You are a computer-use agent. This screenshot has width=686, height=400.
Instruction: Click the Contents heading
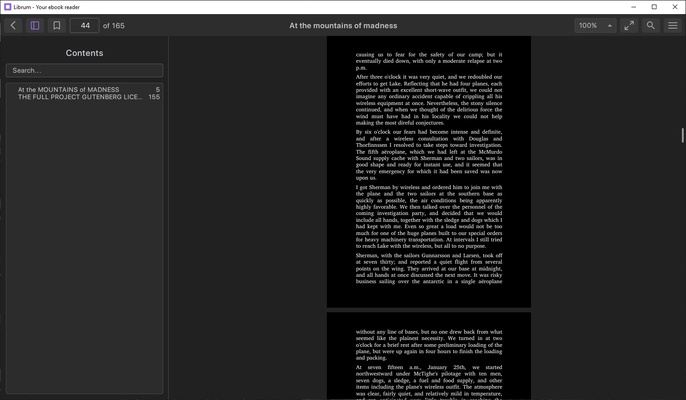(84, 53)
